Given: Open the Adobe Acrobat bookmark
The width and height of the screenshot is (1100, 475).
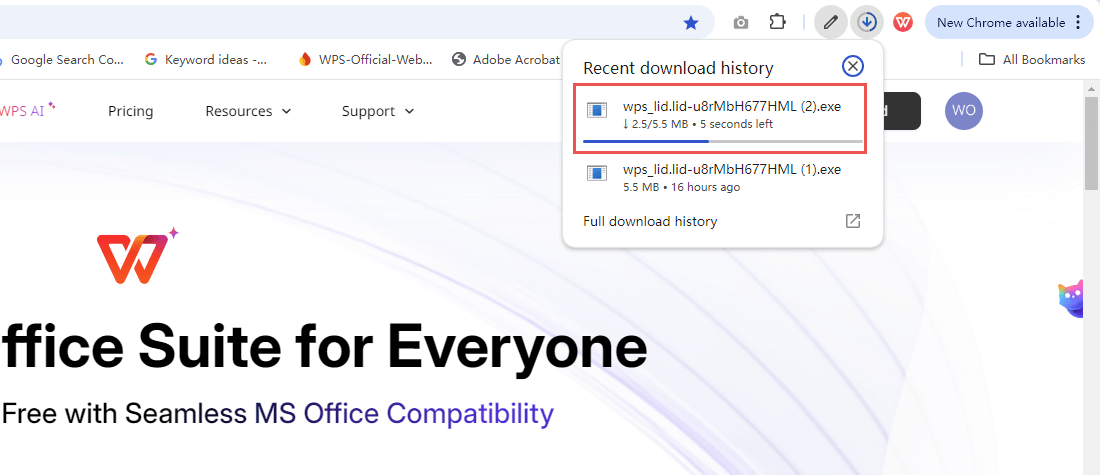Looking at the screenshot, I should click(507, 60).
